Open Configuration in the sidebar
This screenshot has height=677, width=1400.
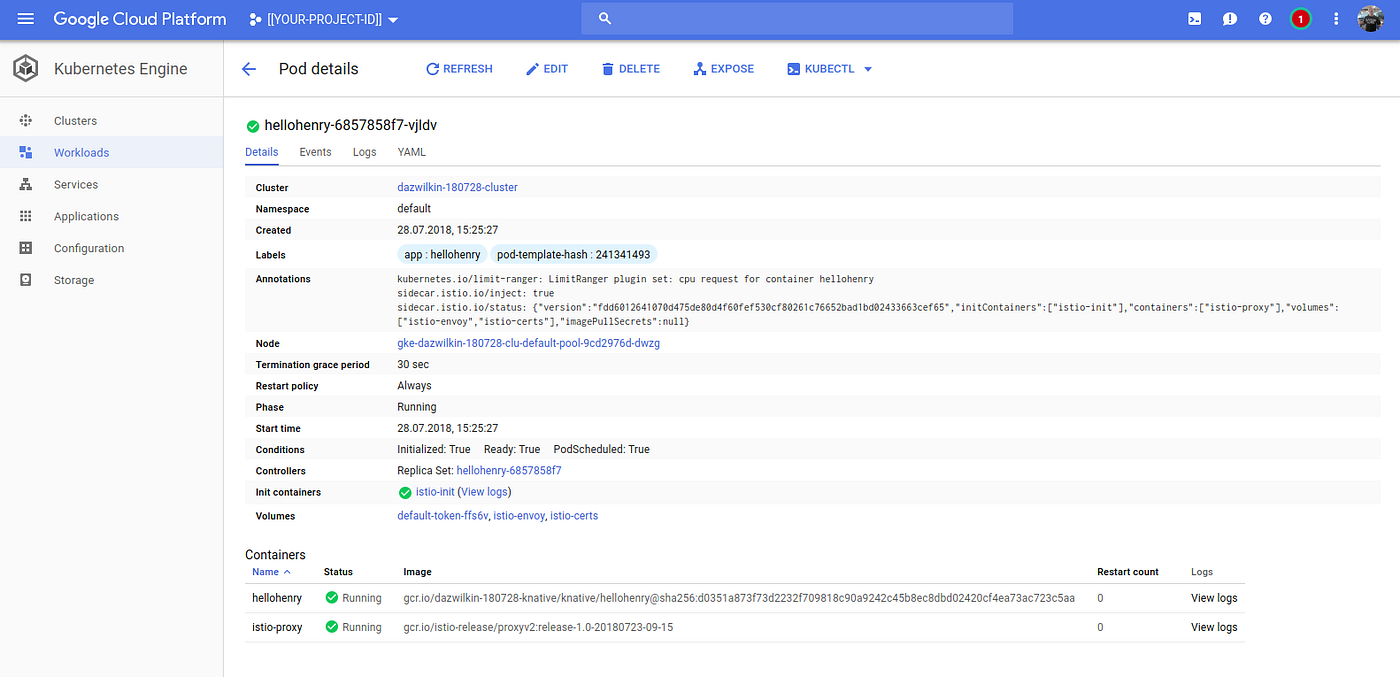tap(89, 249)
